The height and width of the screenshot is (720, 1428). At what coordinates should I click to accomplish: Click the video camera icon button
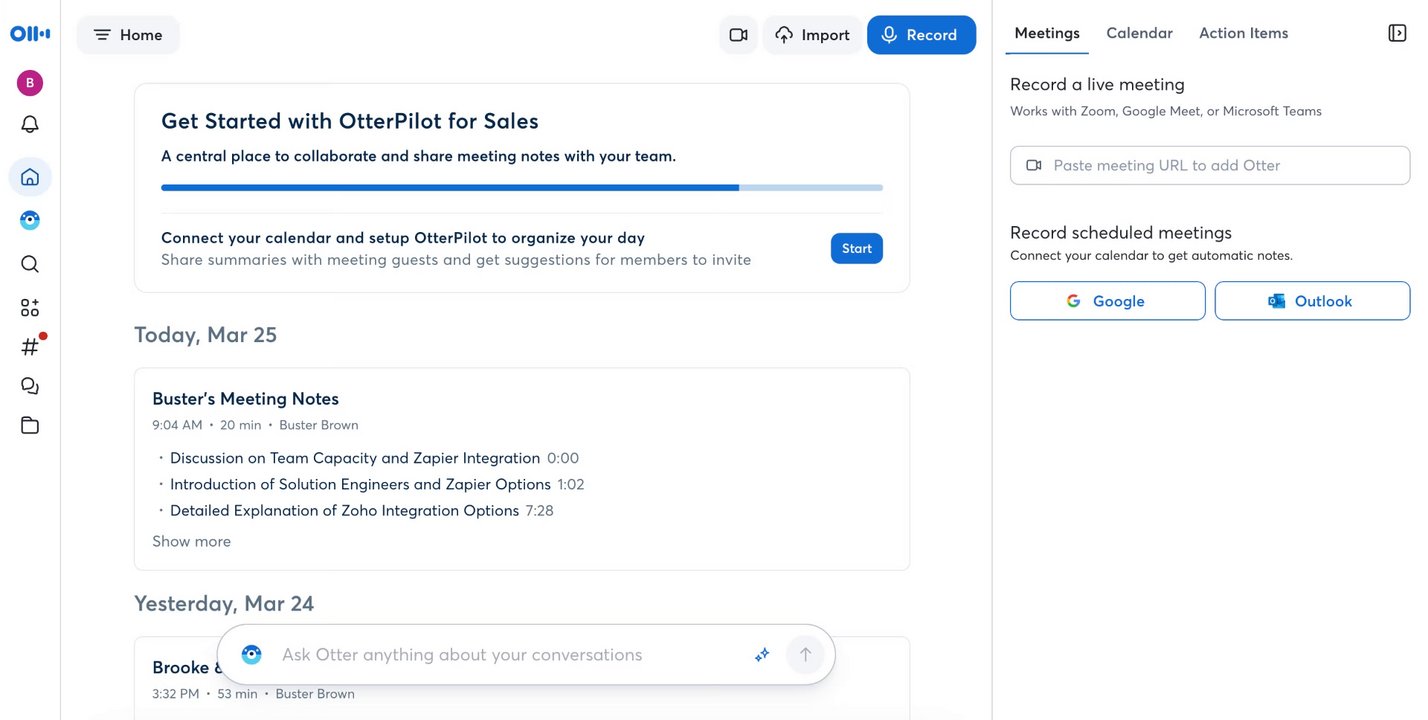click(x=738, y=35)
